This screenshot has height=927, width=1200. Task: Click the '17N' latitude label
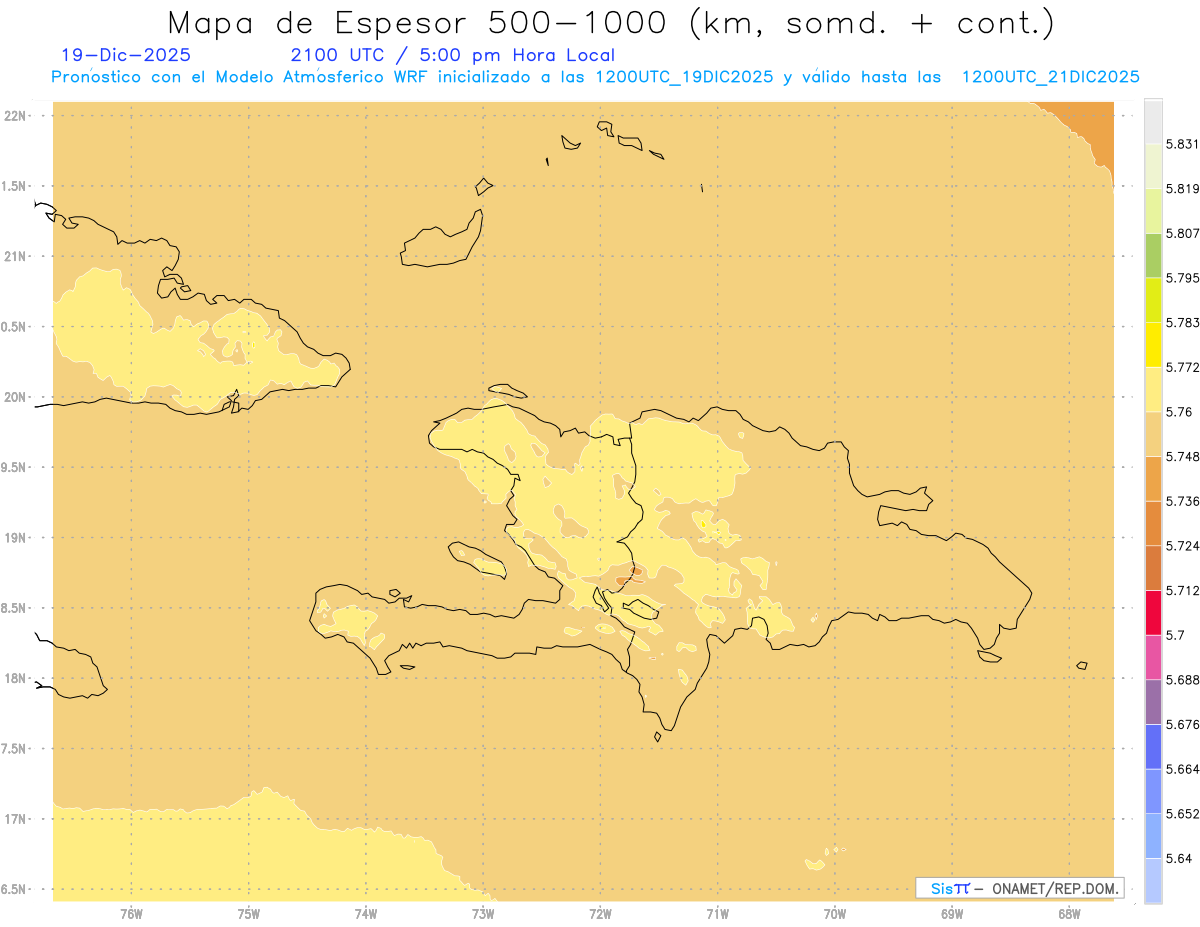pyautogui.click(x=15, y=819)
